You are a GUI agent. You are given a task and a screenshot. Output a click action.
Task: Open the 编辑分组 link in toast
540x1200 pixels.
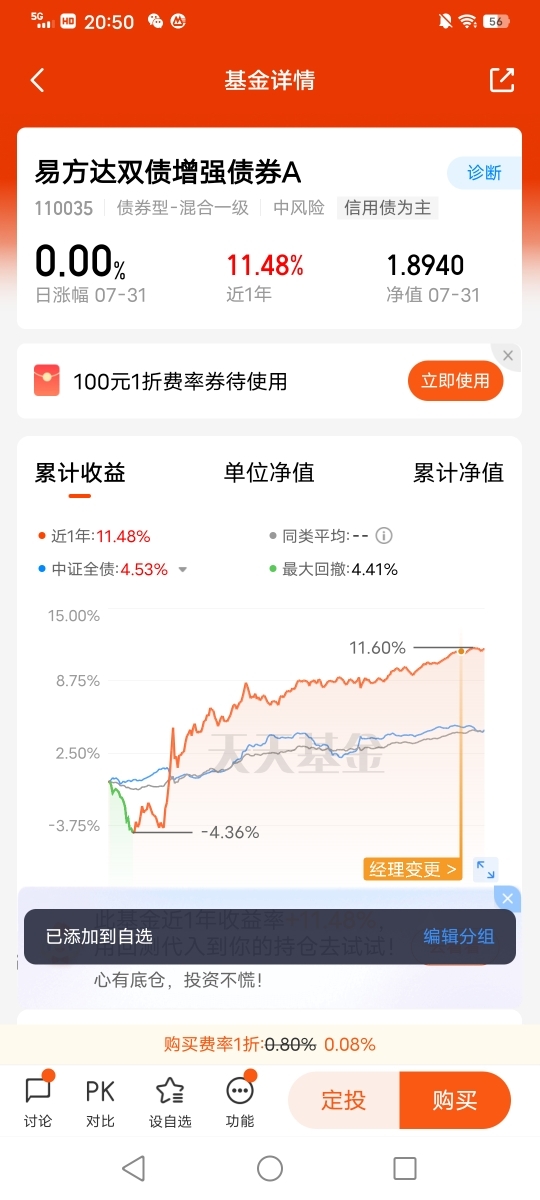[459, 936]
